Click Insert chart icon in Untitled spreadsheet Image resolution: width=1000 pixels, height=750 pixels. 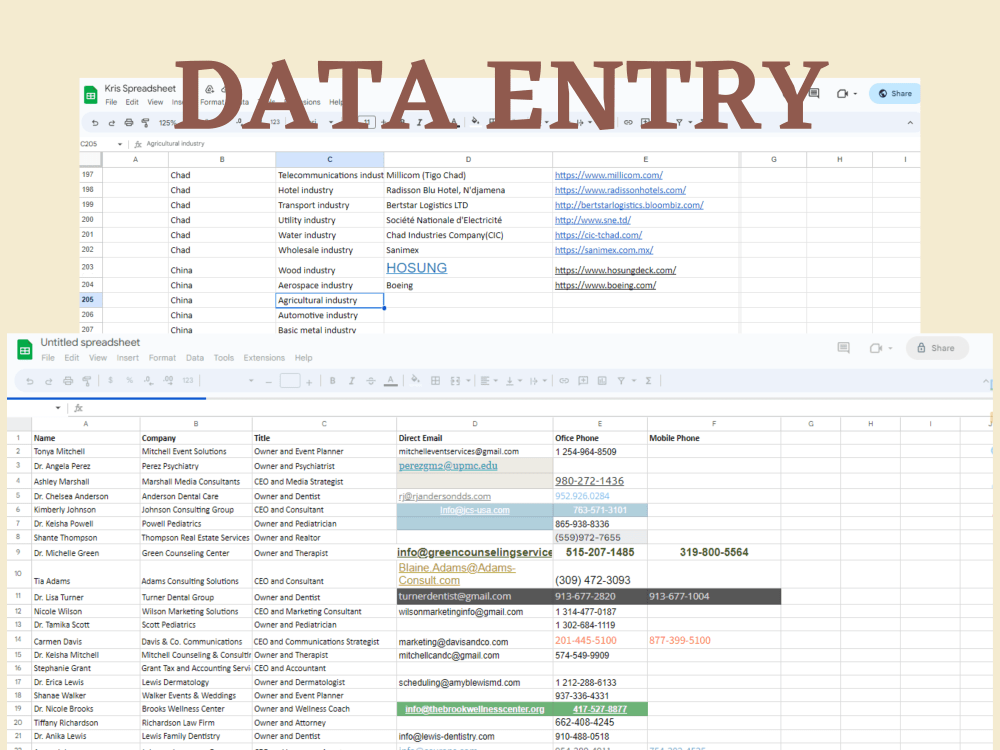coord(602,381)
